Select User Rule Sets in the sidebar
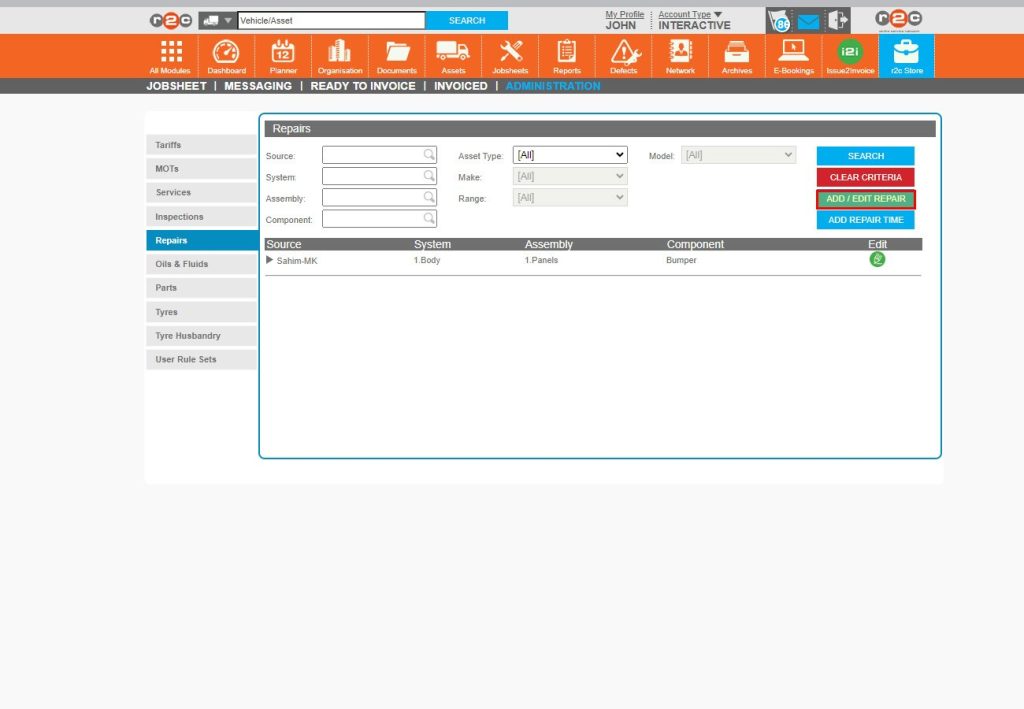 (202, 360)
